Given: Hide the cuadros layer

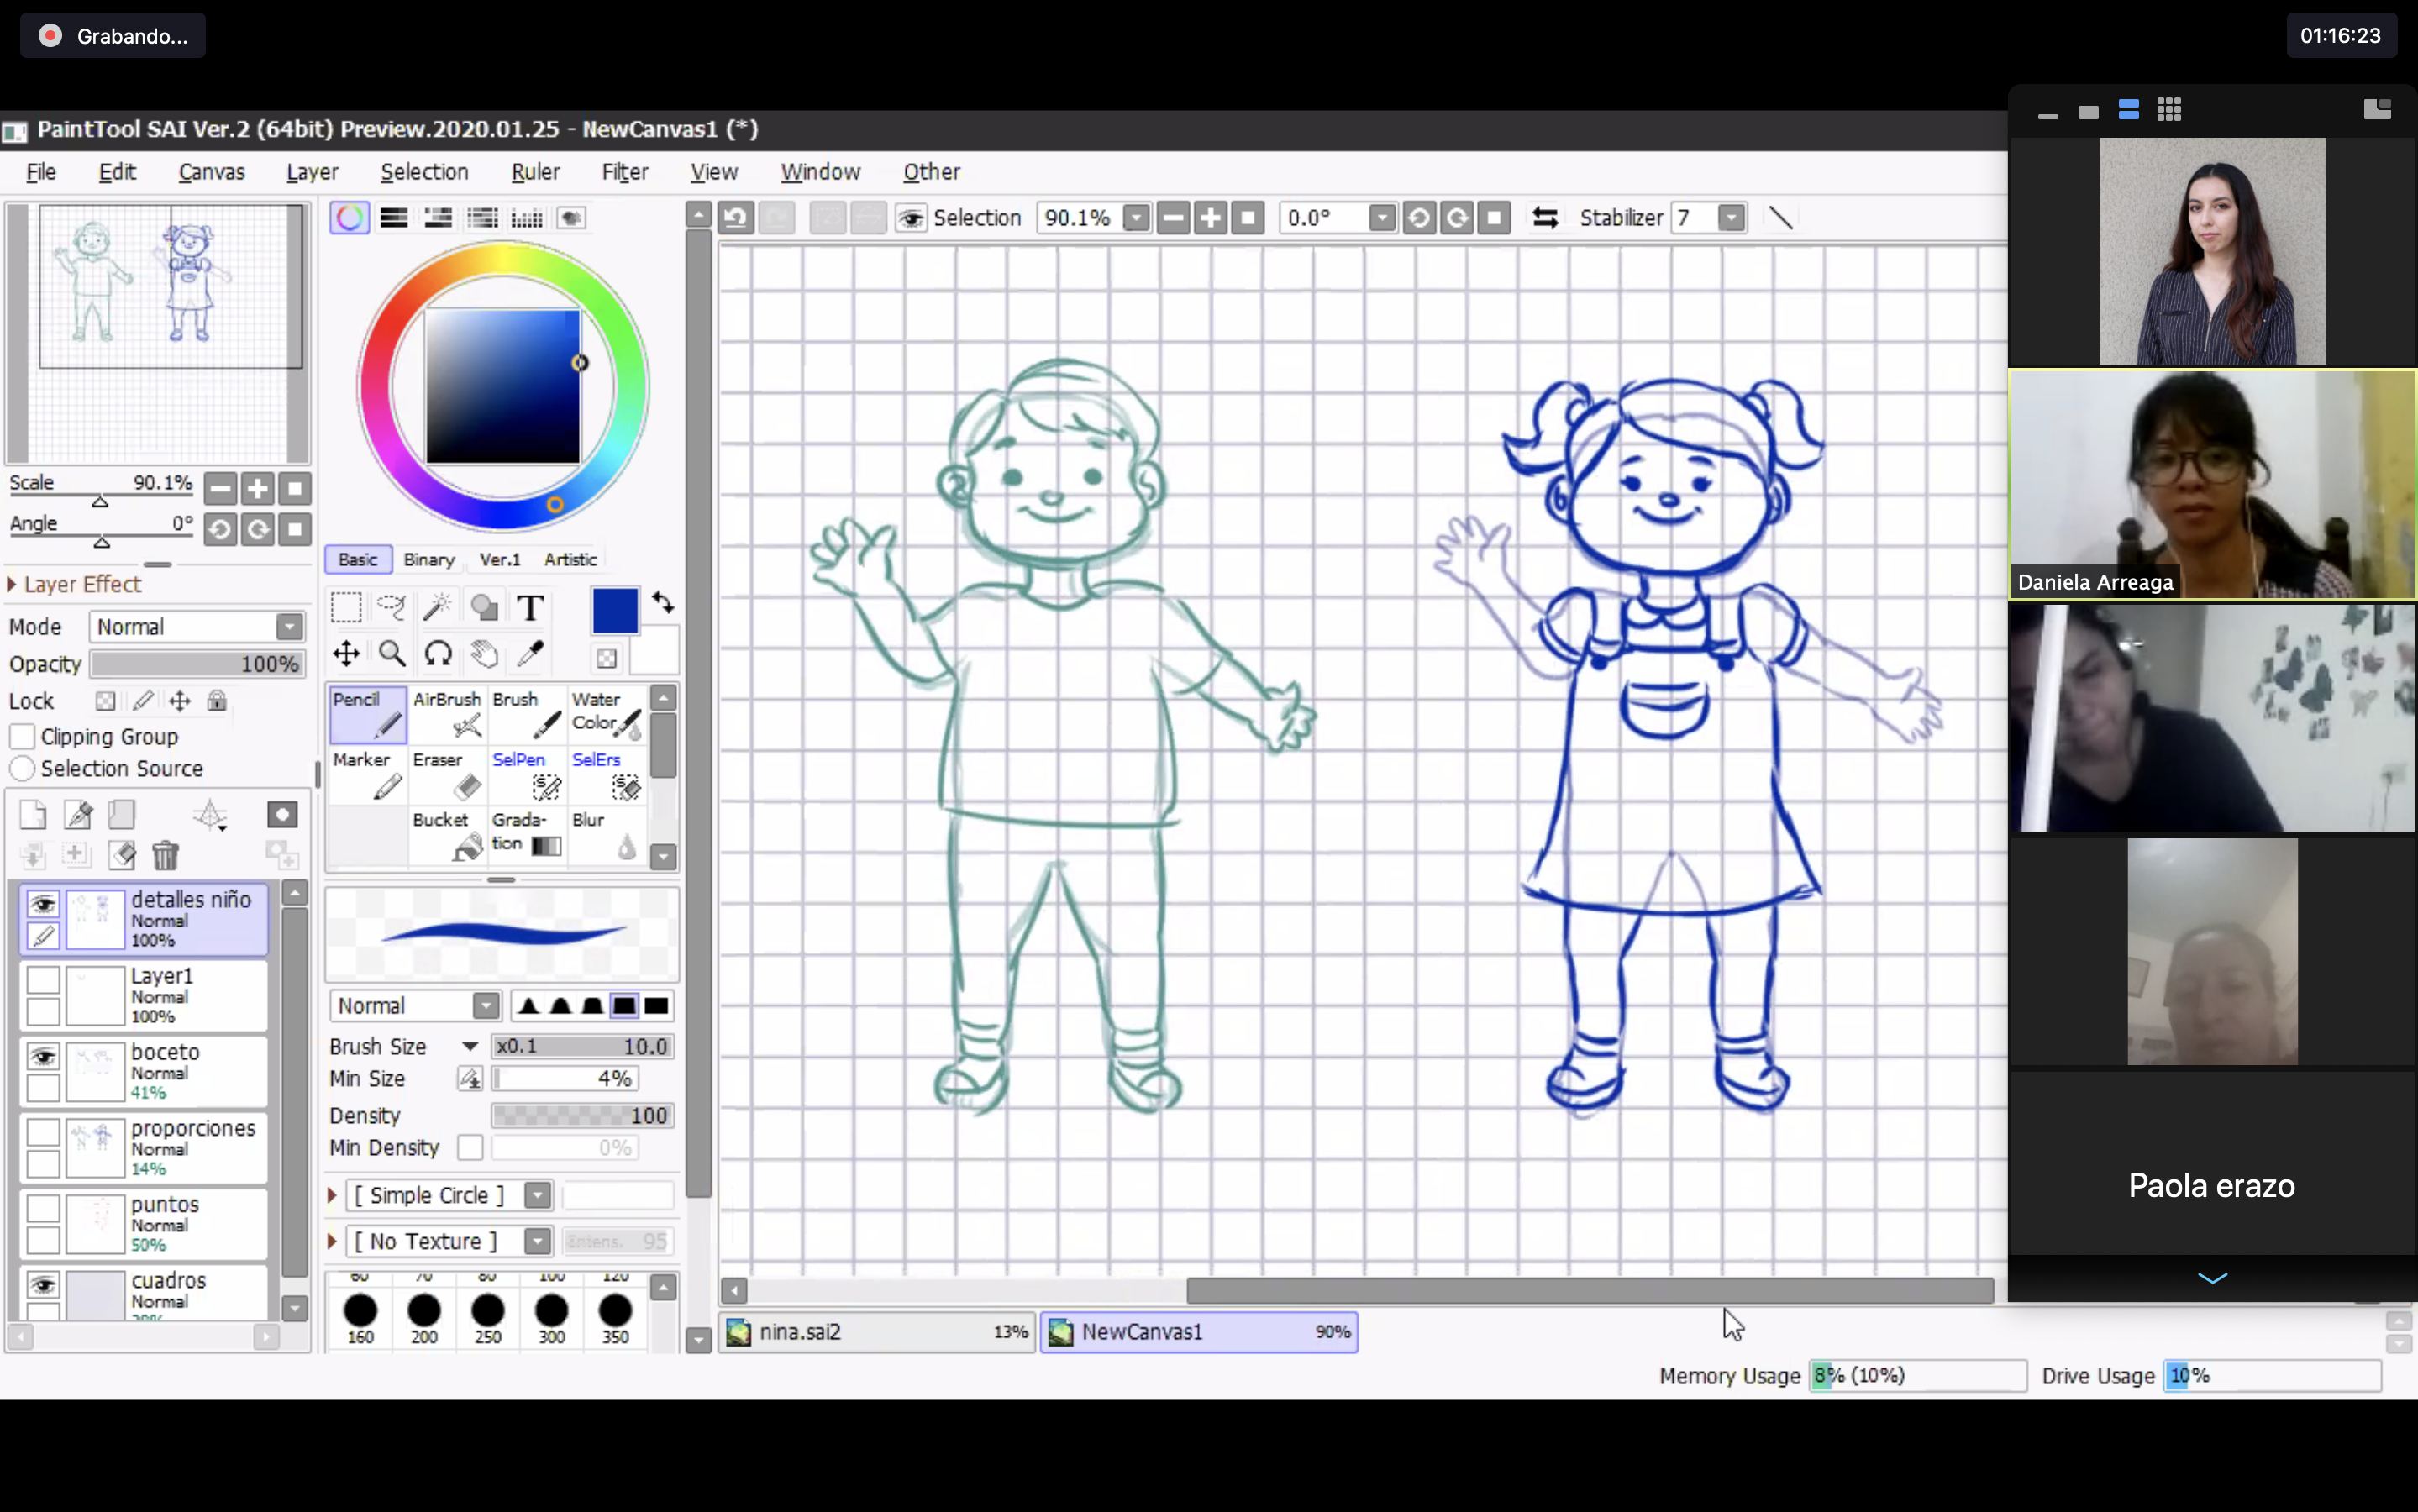Looking at the screenshot, I should pyautogui.click(x=43, y=1284).
